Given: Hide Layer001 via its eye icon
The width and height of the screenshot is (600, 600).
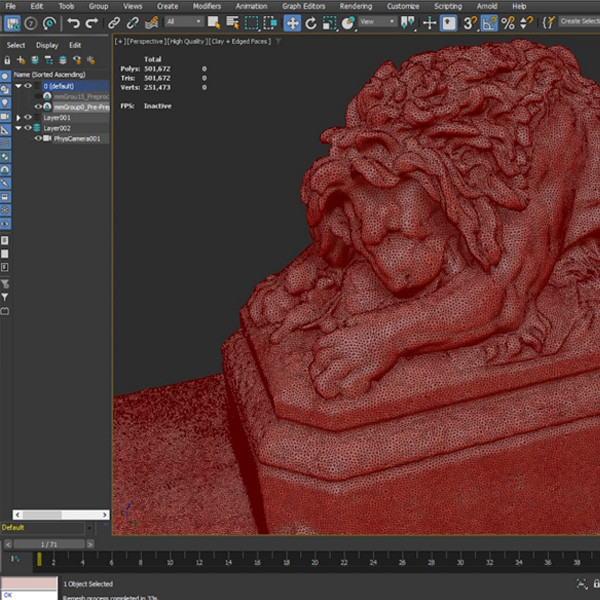Looking at the screenshot, I should (x=28, y=117).
